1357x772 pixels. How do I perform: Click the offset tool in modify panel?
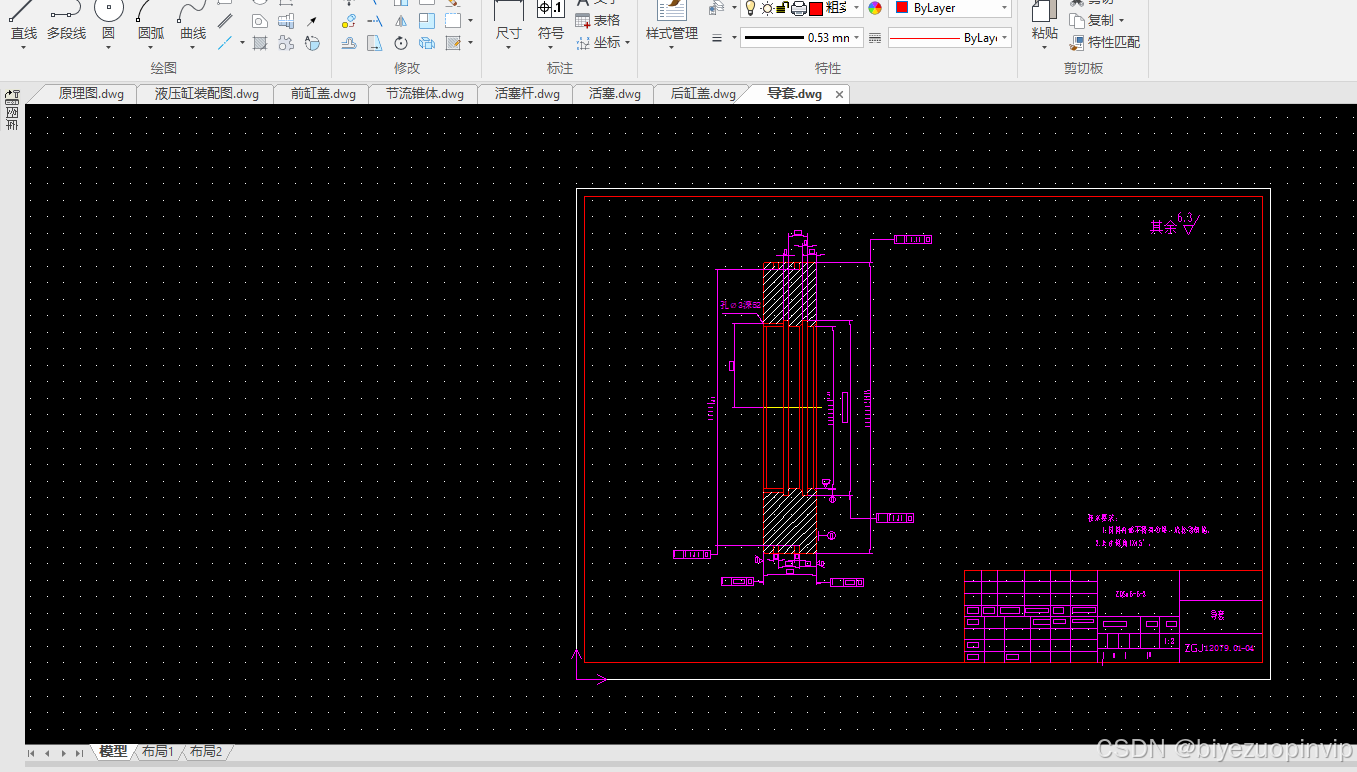click(348, 43)
